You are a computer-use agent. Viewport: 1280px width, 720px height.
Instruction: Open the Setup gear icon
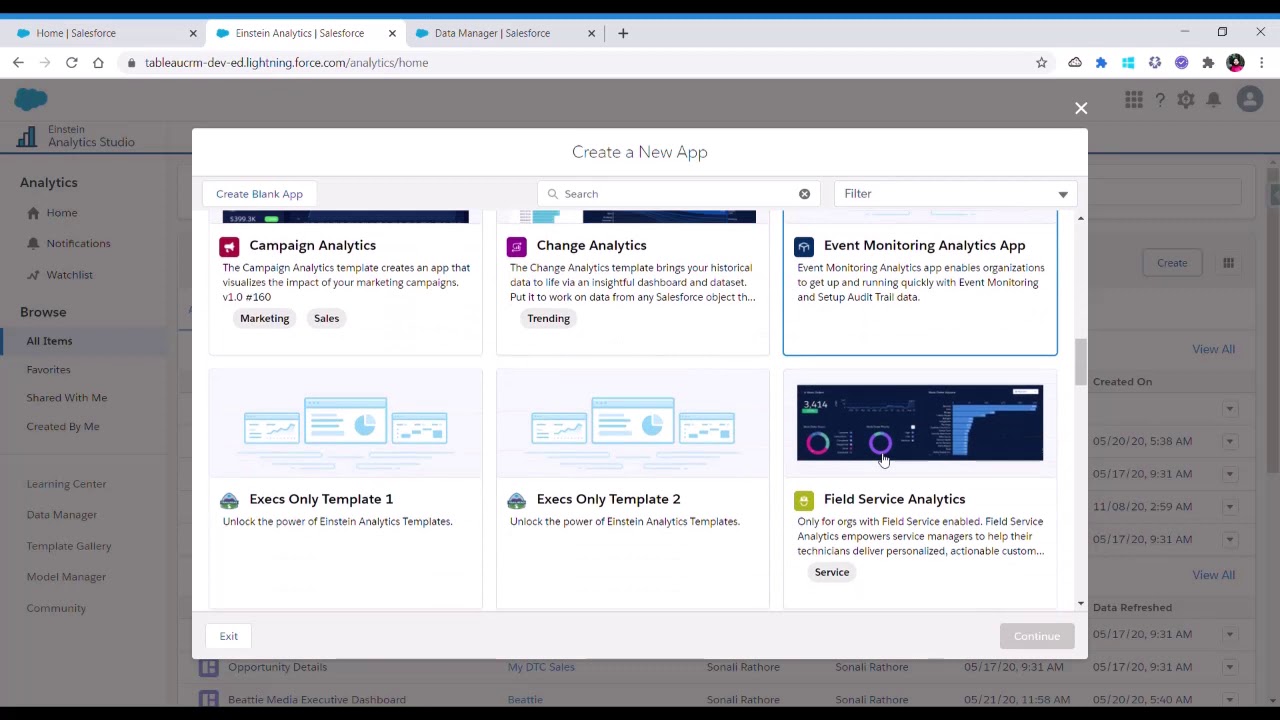(1186, 100)
